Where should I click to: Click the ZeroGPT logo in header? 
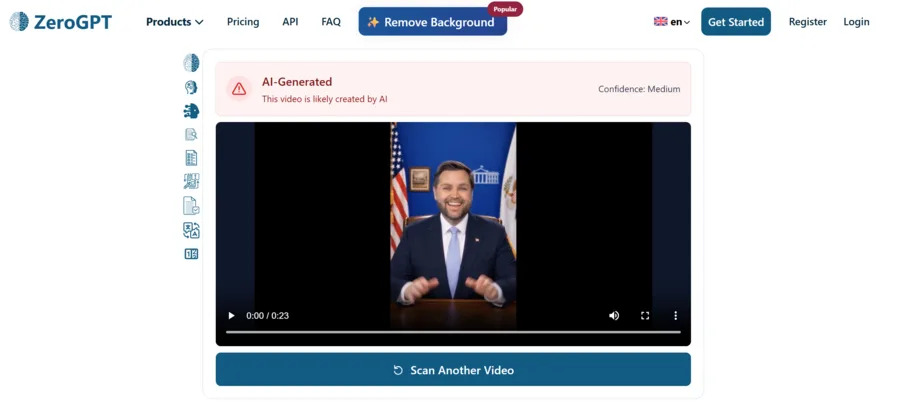tap(60, 22)
